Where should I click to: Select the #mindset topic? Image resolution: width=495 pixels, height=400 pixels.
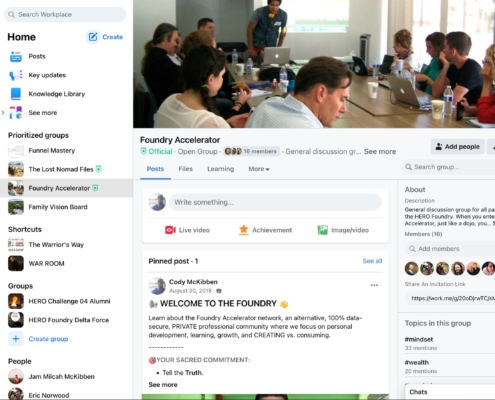point(419,339)
